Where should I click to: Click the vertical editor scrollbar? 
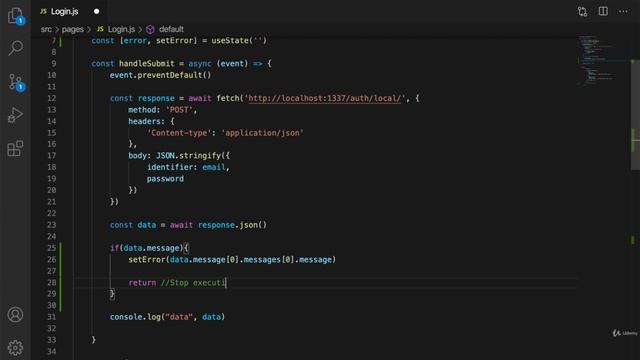coord(635,114)
